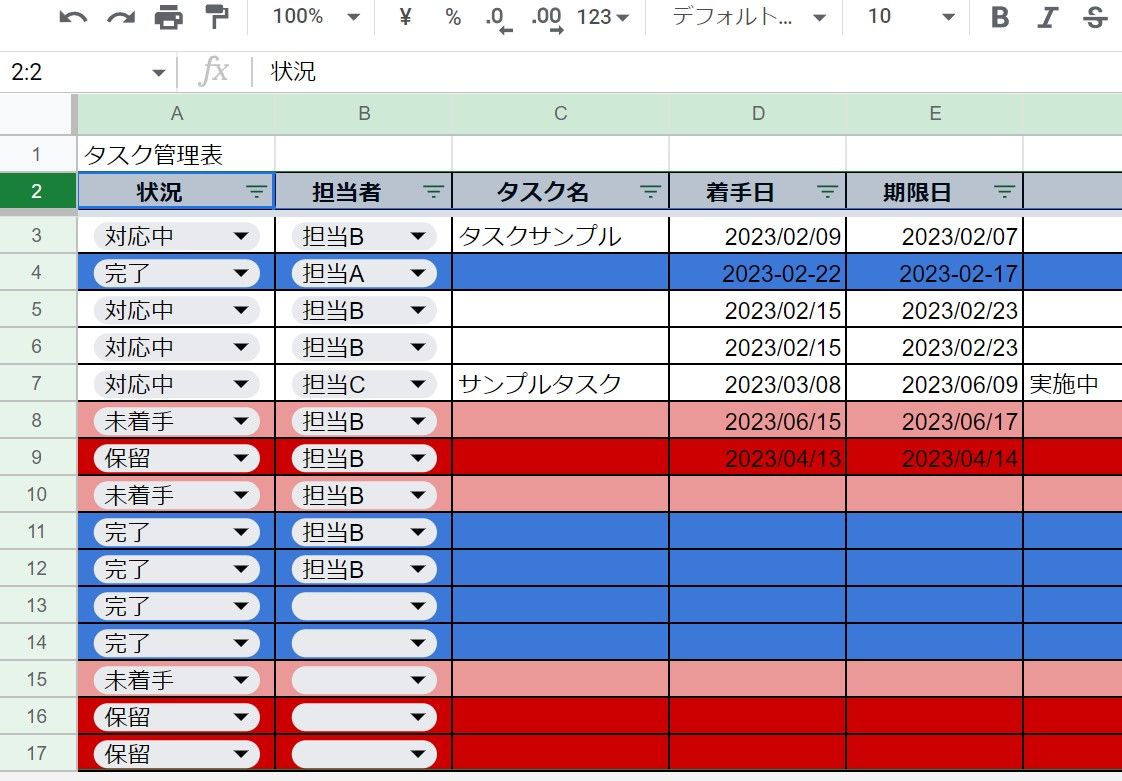Click the redo arrow icon
1122x781 pixels.
[121, 16]
